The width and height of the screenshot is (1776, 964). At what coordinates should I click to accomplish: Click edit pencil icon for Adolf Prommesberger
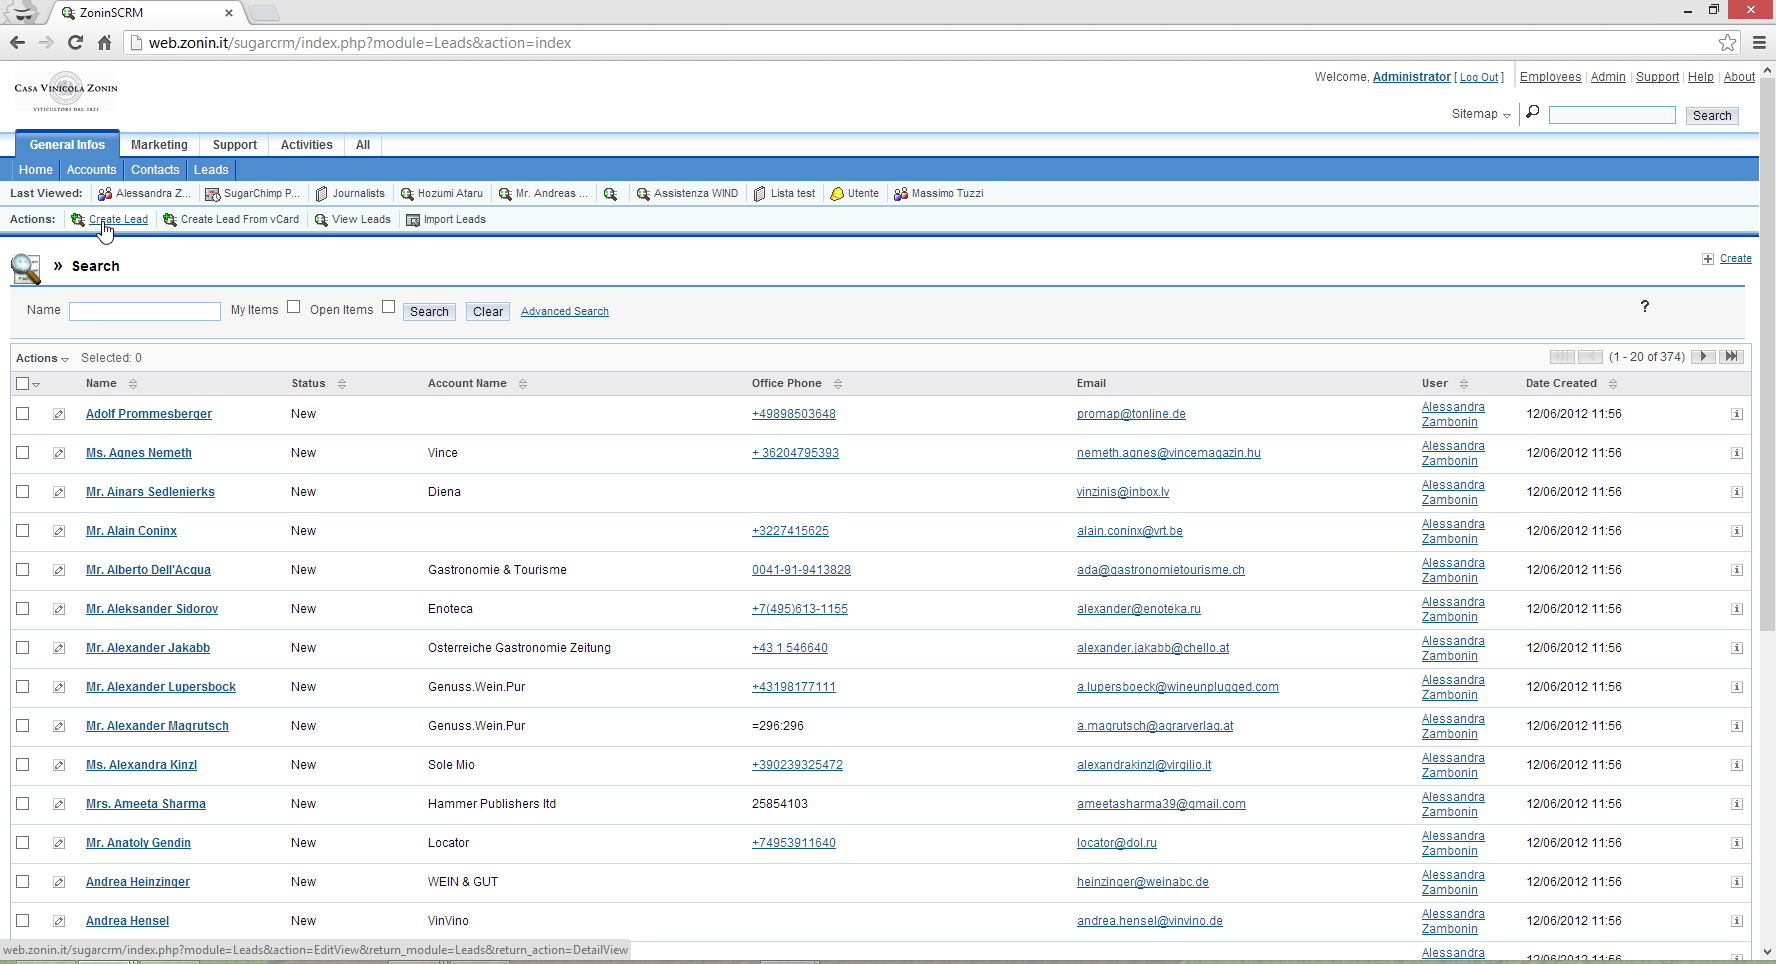[x=59, y=414]
